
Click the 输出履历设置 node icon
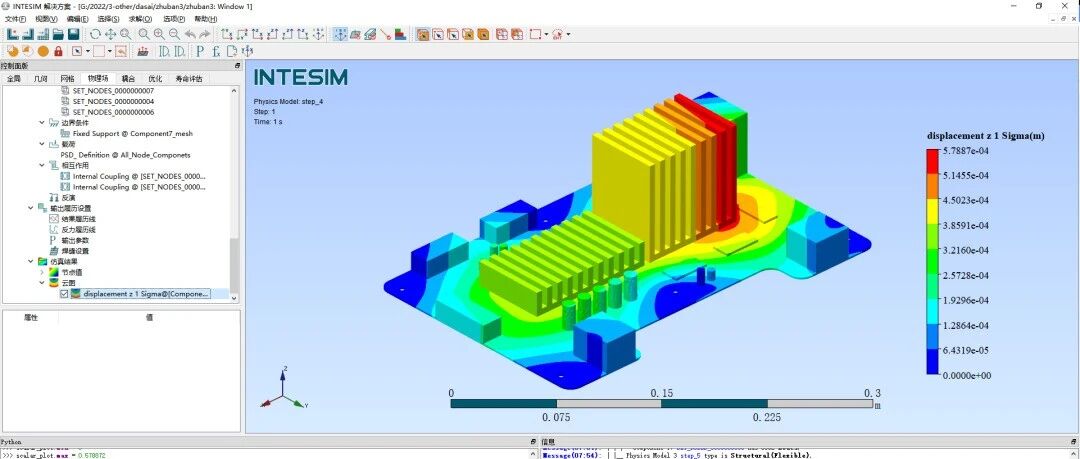click(43, 208)
